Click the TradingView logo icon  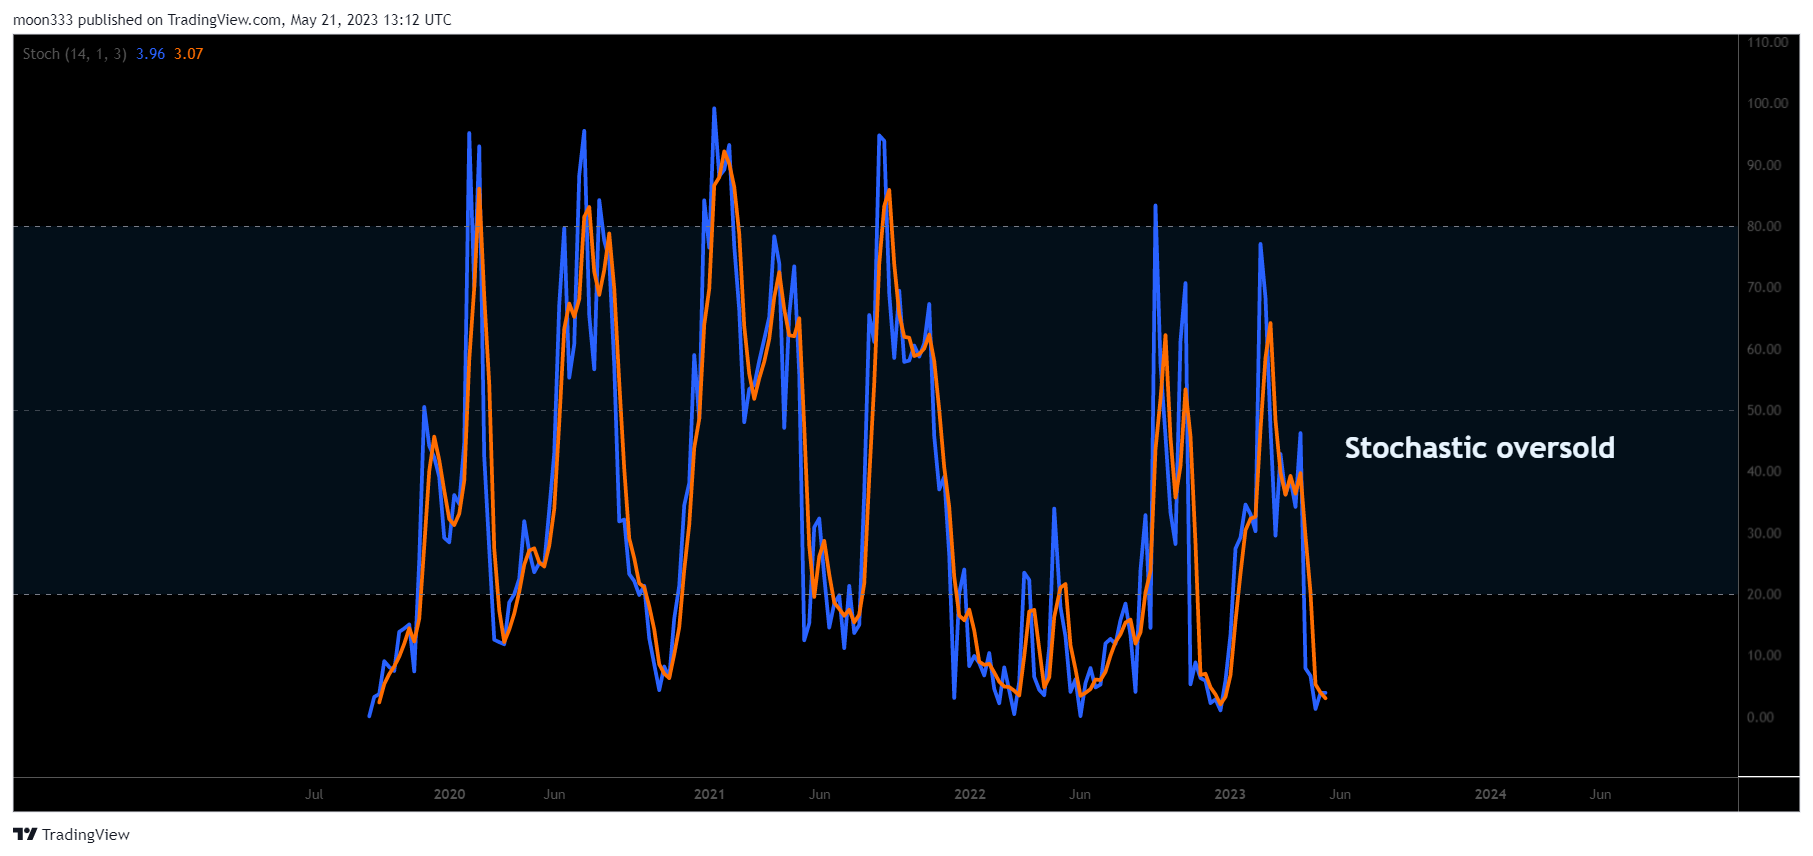25,834
